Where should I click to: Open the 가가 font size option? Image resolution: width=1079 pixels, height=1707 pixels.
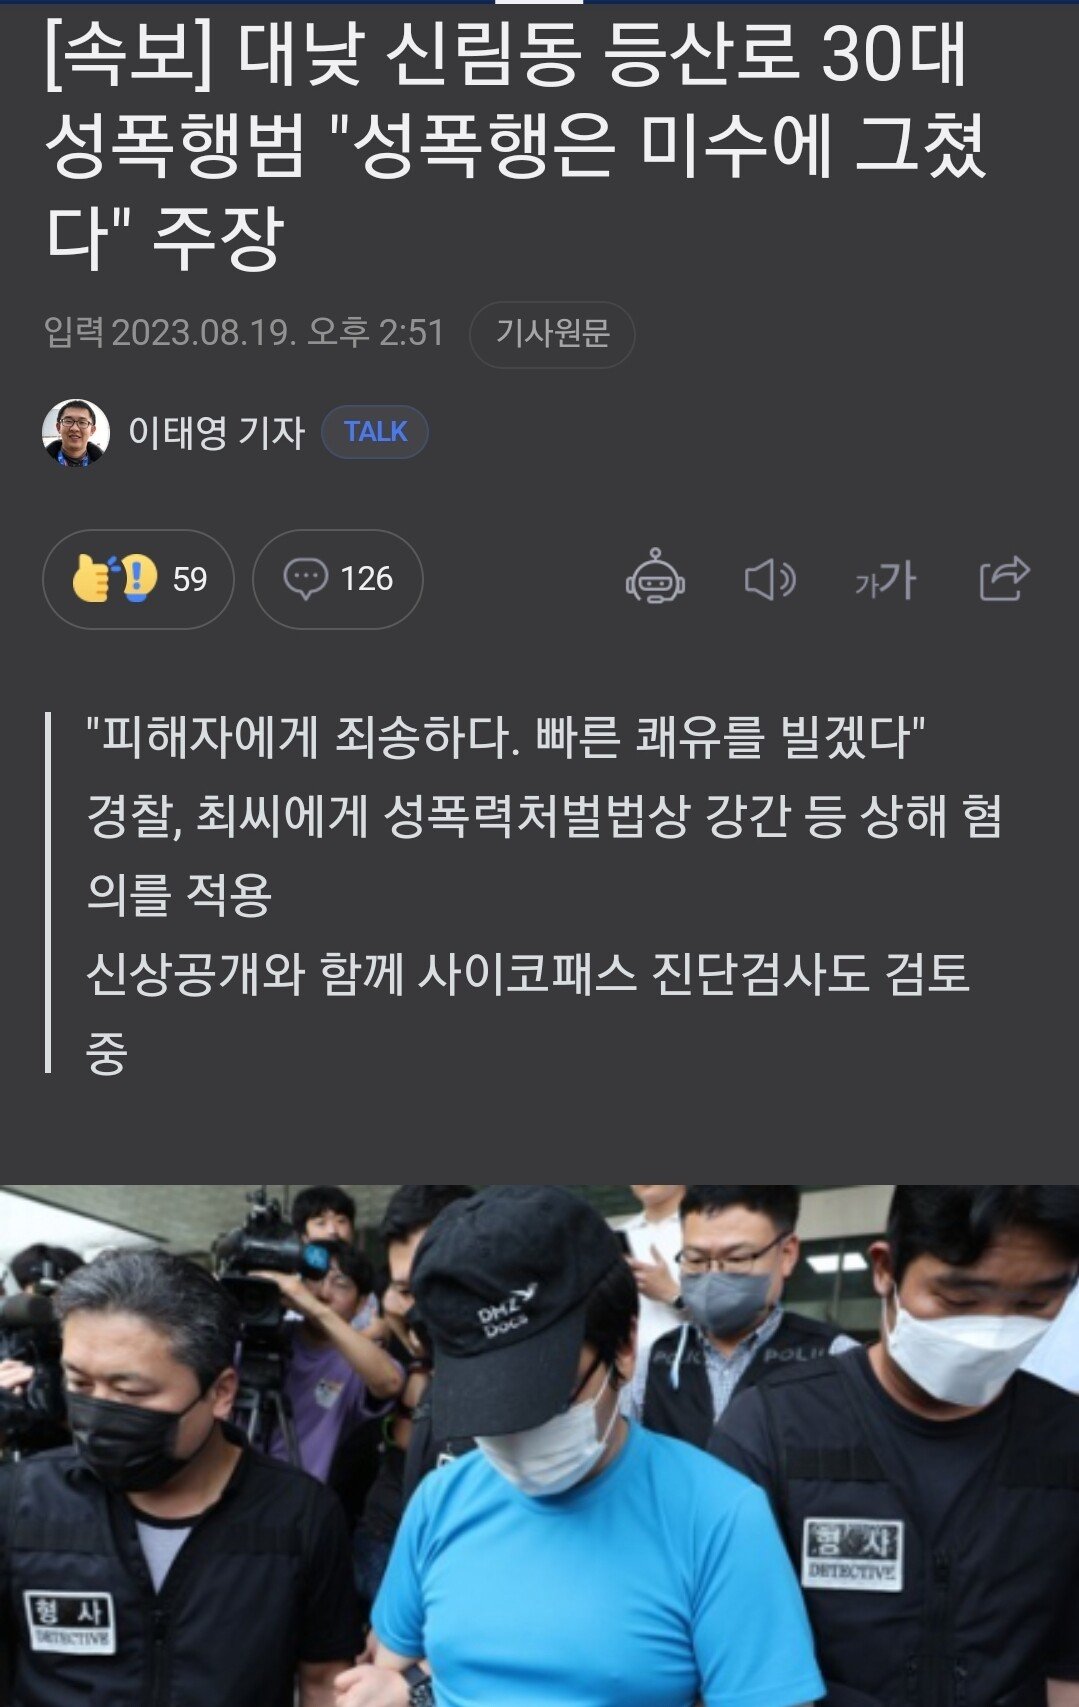[x=886, y=580]
